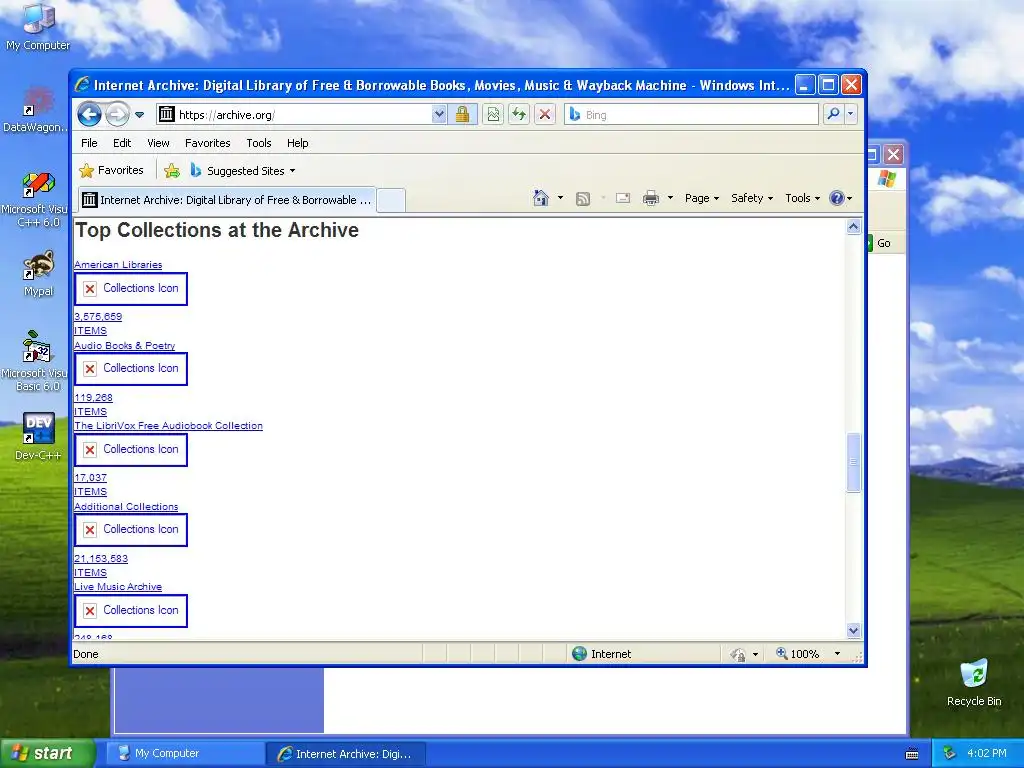Open the View menu
The height and width of the screenshot is (768, 1024).
pyautogui.click(x=158, y=143)
